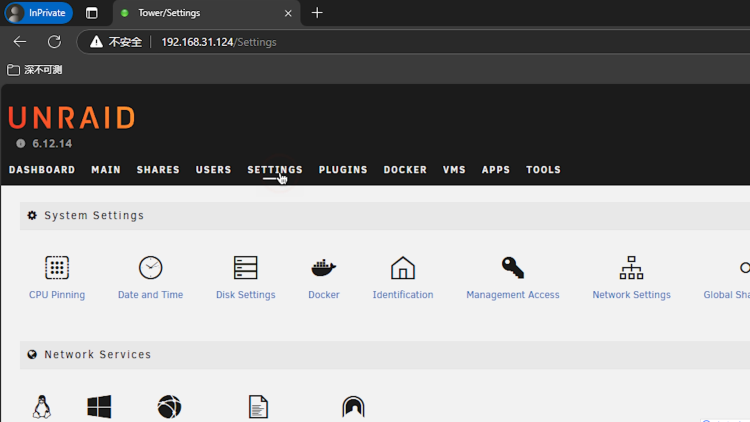Open a new browser tab
This screenshot has width=750, height=422.
coord(317,13)
